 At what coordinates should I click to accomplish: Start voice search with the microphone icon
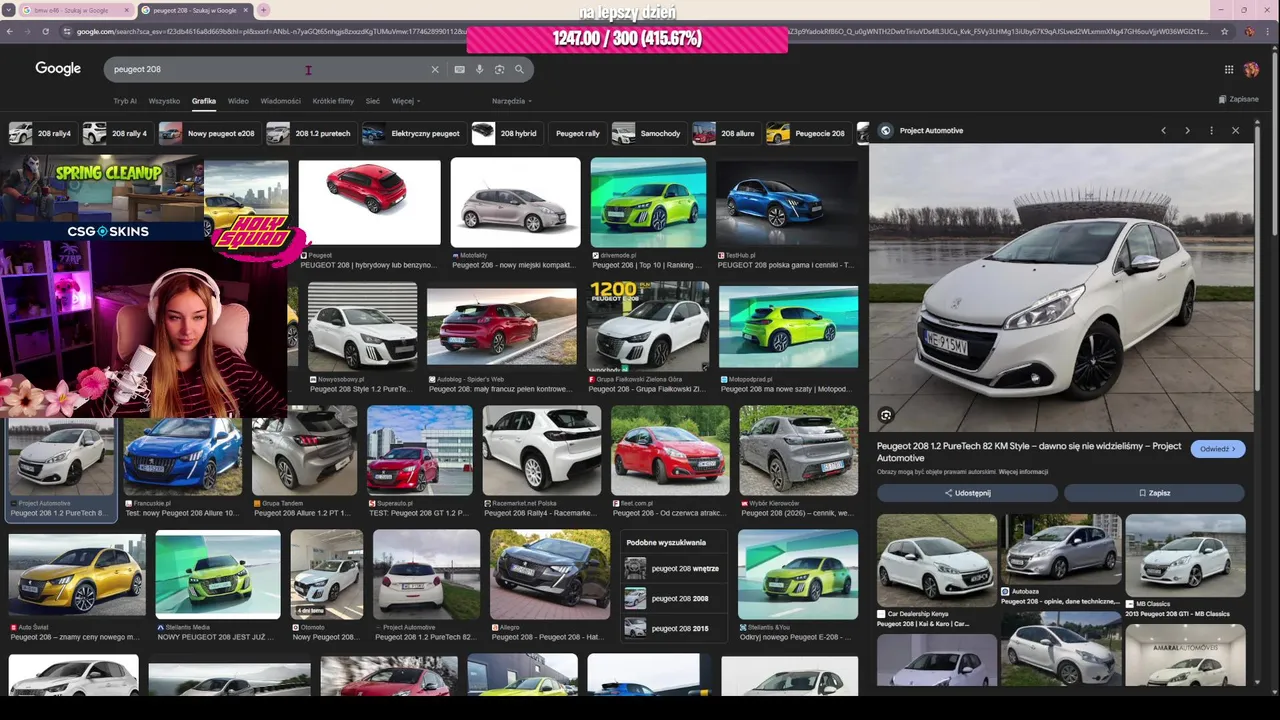[x=479, y=70]
